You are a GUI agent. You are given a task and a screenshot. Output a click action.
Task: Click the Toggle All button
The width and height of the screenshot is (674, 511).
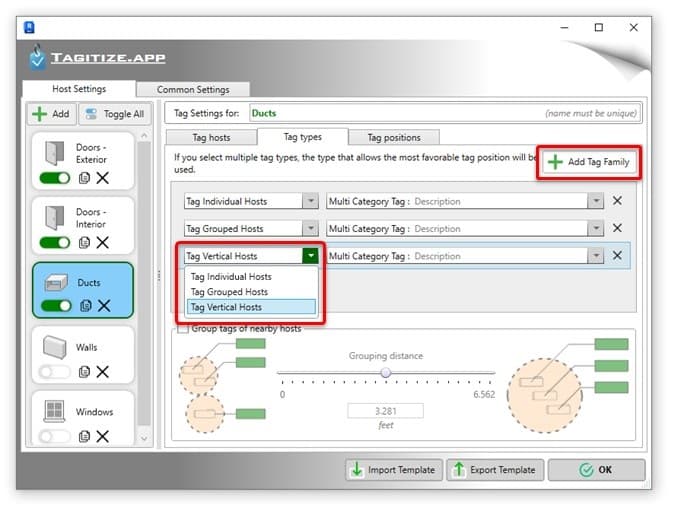pos(115,114)
